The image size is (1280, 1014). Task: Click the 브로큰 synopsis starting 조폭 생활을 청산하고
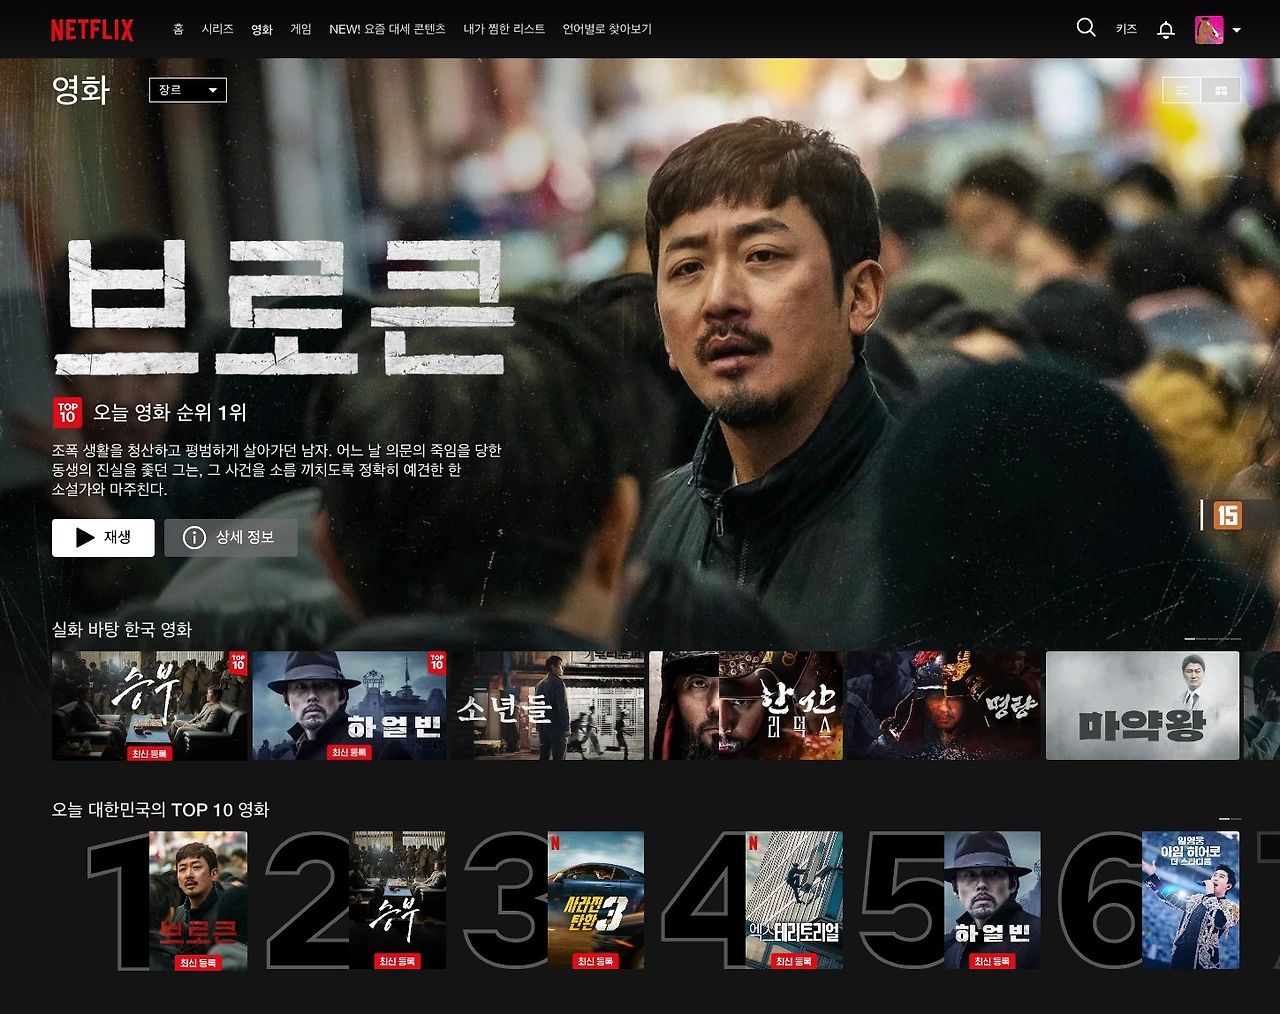tap(277, 470)
